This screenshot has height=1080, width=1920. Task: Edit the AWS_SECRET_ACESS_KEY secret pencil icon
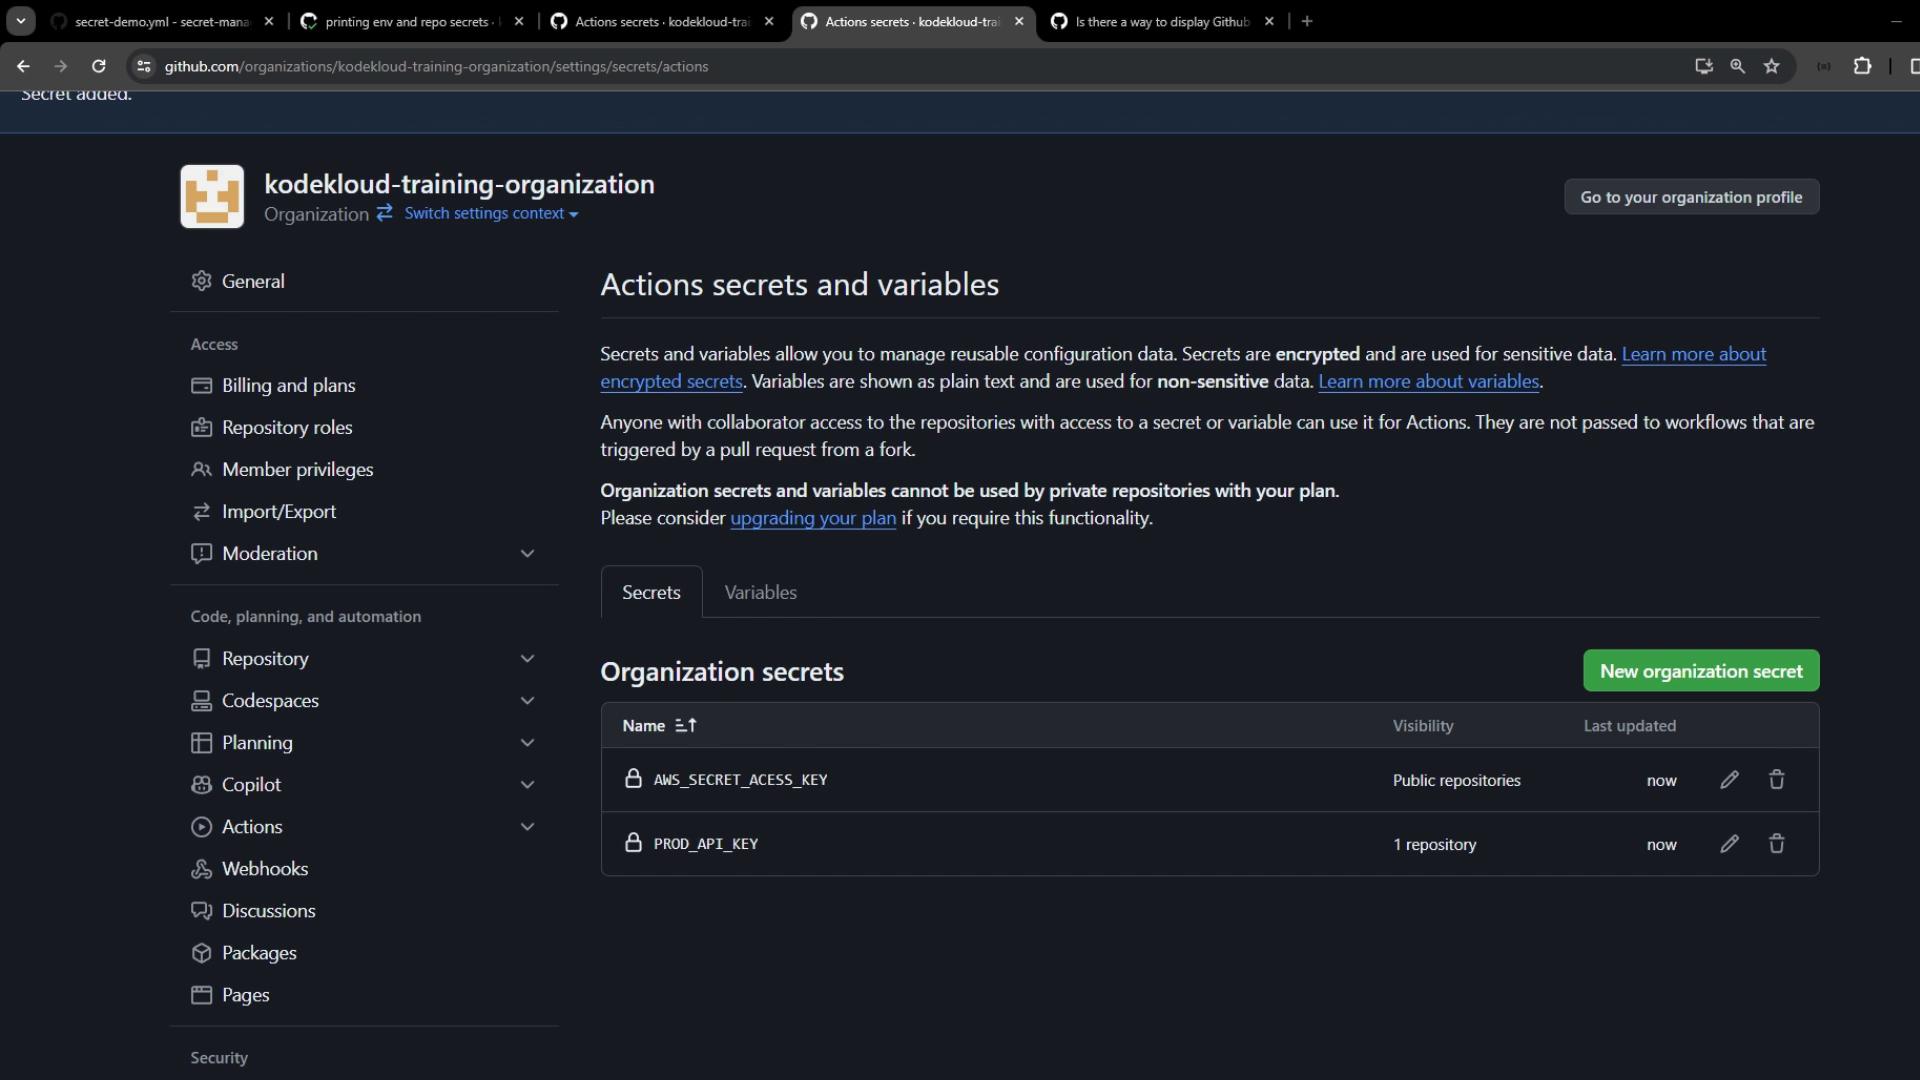point(1729,780)
